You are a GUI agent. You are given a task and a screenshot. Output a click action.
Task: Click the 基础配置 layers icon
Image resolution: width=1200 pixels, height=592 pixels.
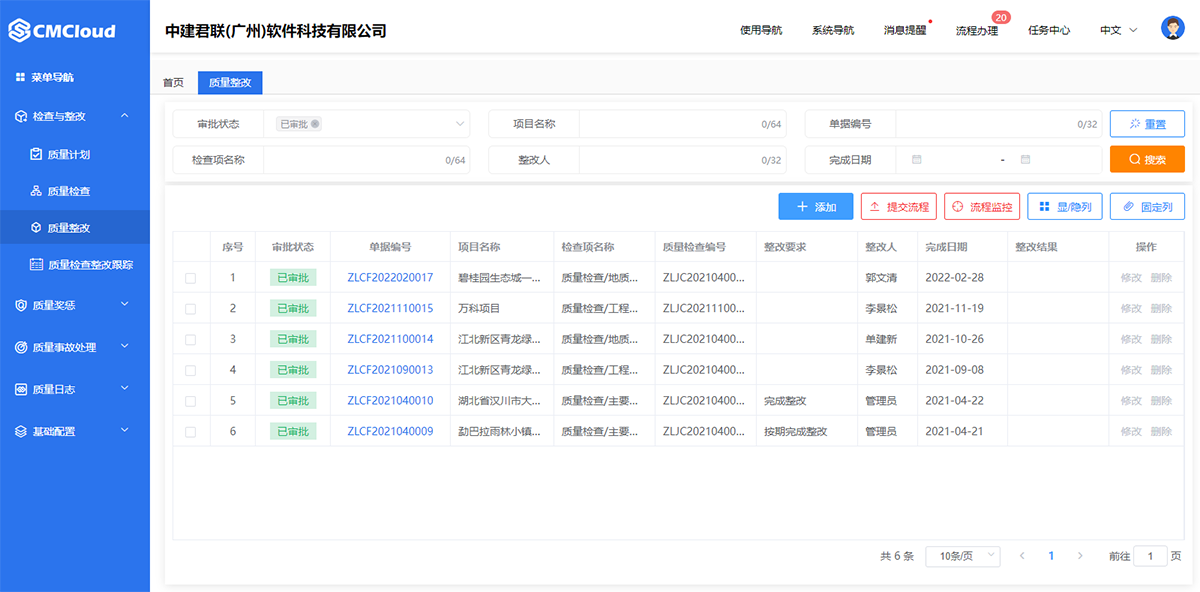click(x=21, y=431)
